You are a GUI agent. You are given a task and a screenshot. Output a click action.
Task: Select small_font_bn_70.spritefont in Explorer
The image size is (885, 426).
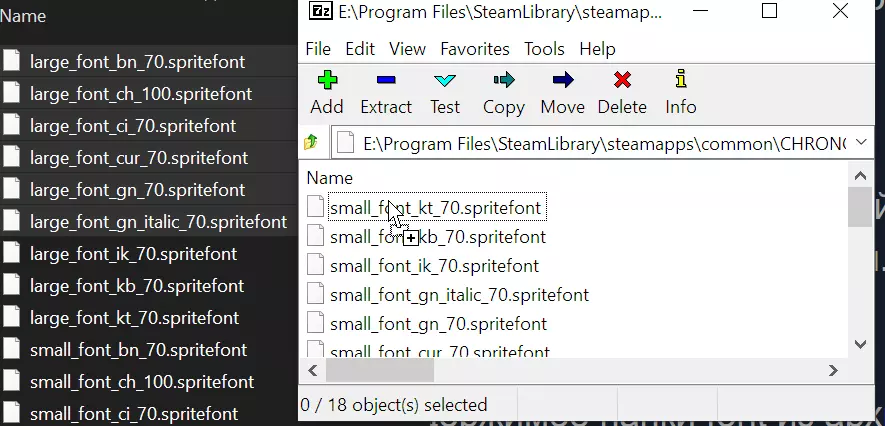click(138, 350)
